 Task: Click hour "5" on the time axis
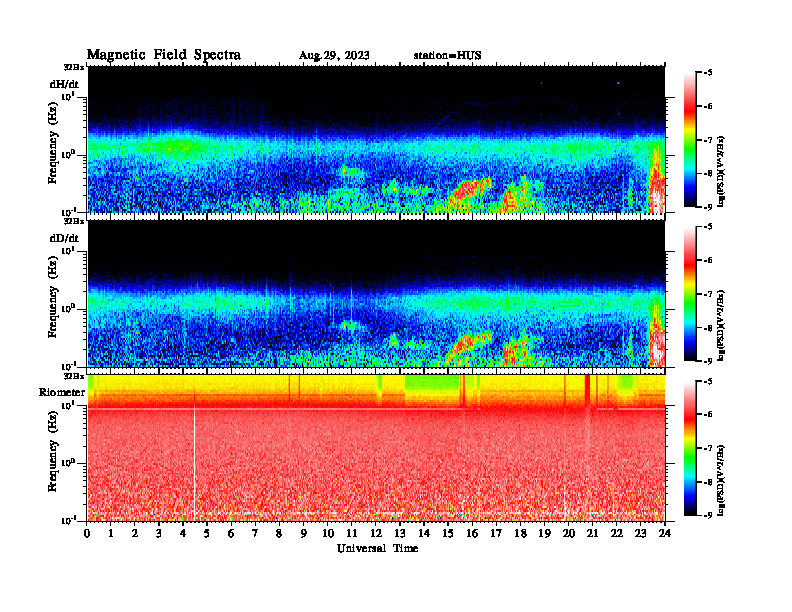(x=207, y=533)
